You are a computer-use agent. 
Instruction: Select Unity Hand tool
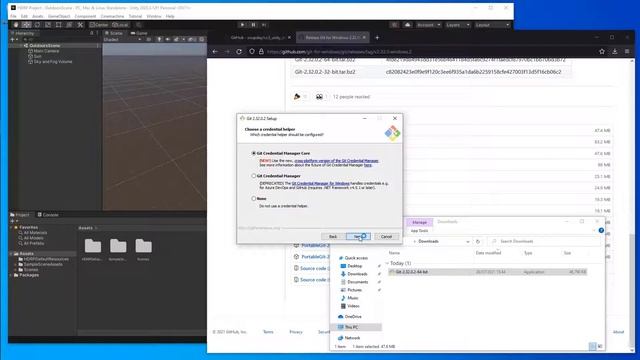pyautogui.click(x=16, y=25)
